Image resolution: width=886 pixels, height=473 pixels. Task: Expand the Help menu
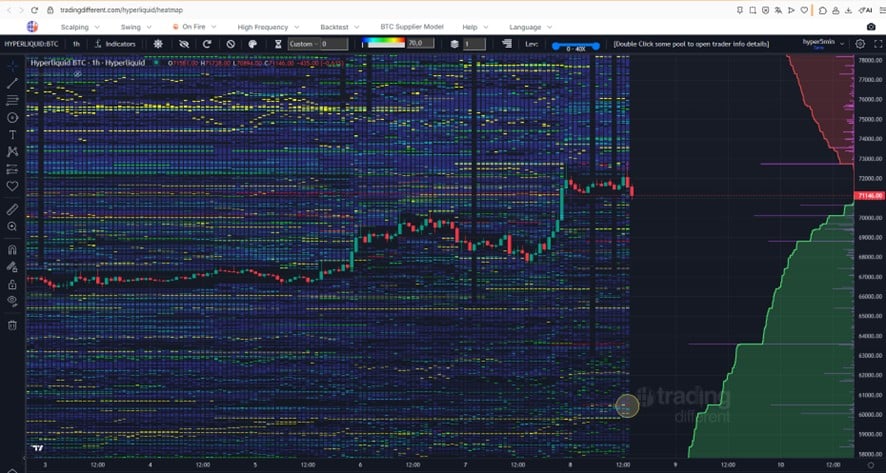coord(475,27)
